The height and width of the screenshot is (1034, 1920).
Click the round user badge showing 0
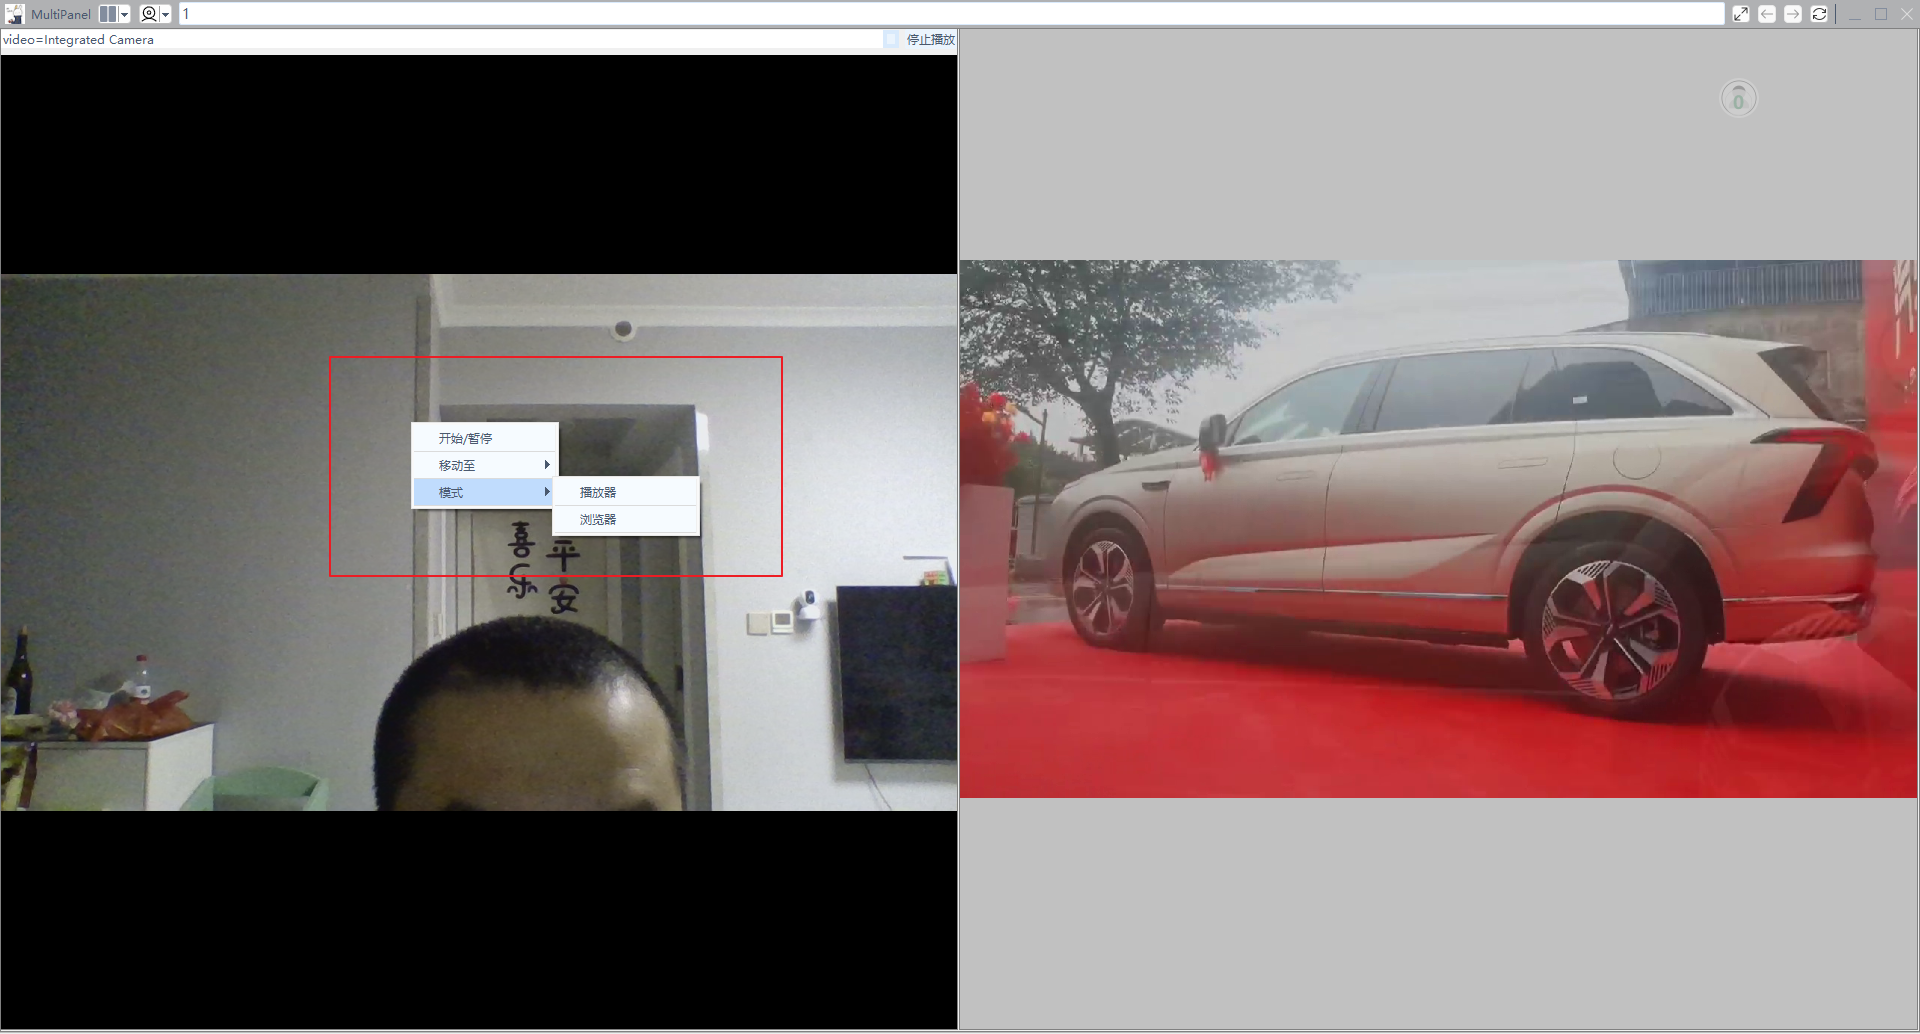pos(1738,98)
